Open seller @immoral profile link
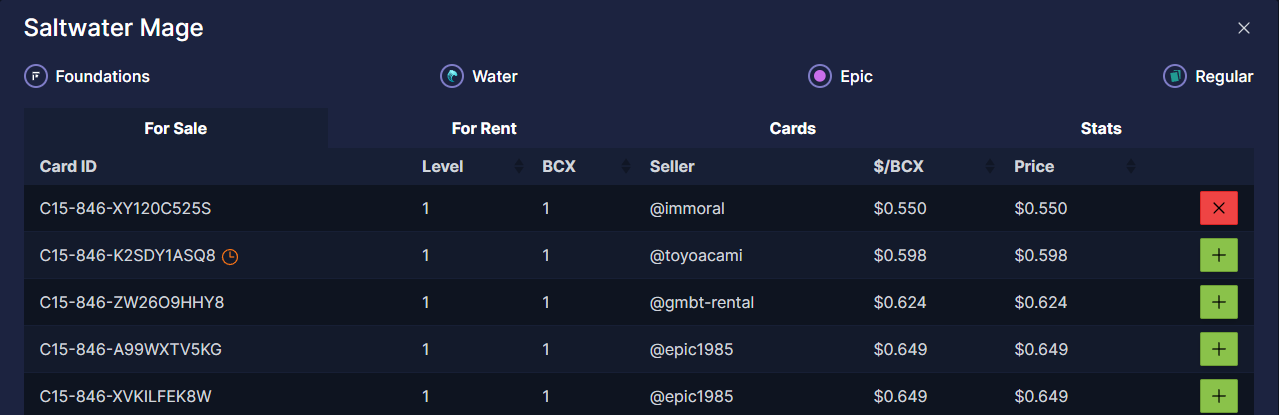 (x=687, y=209)
